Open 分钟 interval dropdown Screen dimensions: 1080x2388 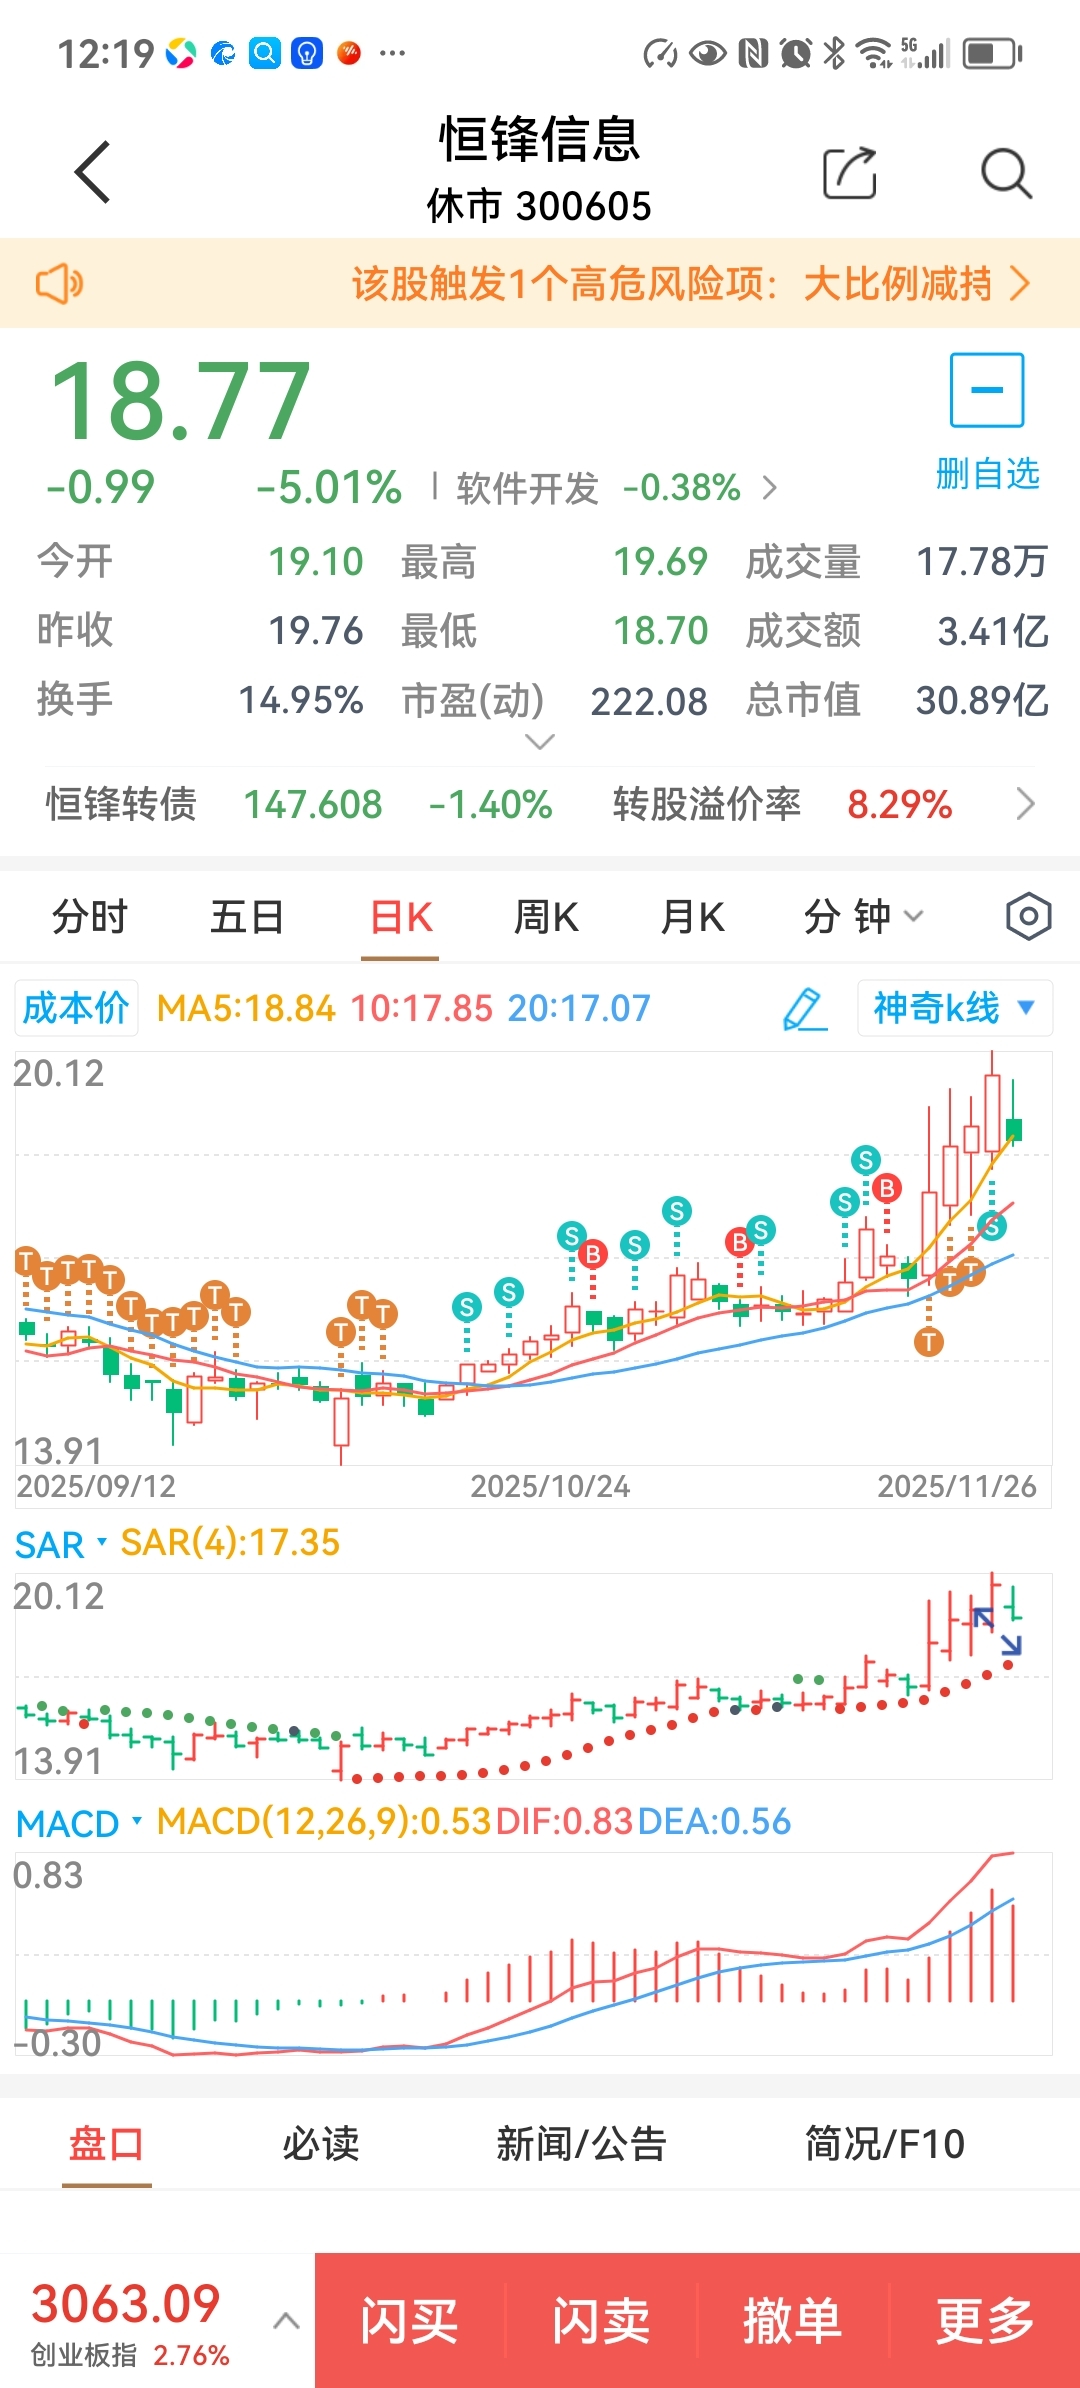(x=863, y=916)
